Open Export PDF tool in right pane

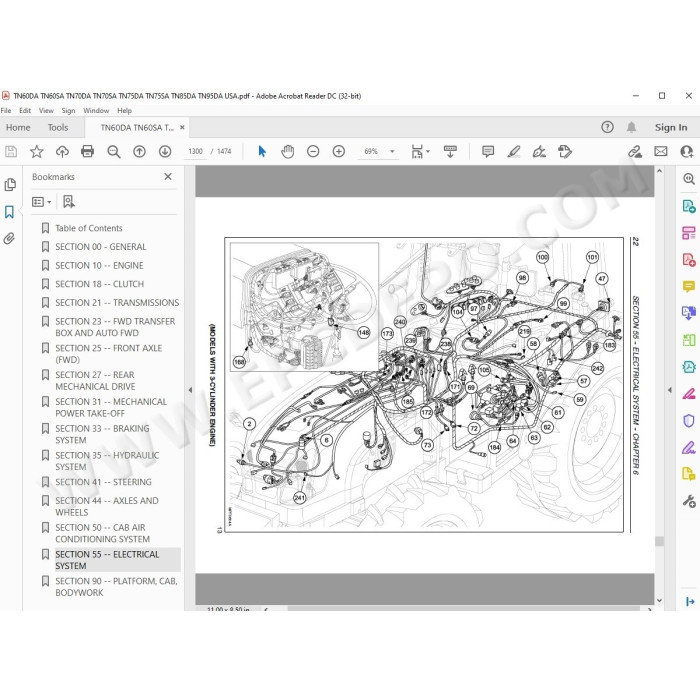click(x=689, y=206)
